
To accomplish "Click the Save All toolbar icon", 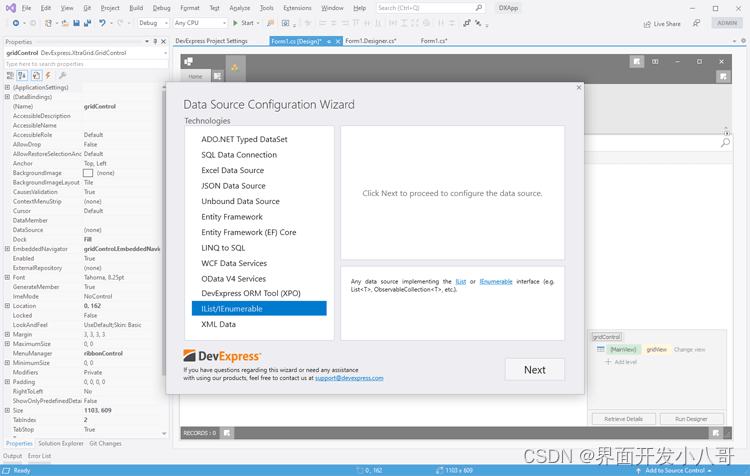I will tap(87, 23).
